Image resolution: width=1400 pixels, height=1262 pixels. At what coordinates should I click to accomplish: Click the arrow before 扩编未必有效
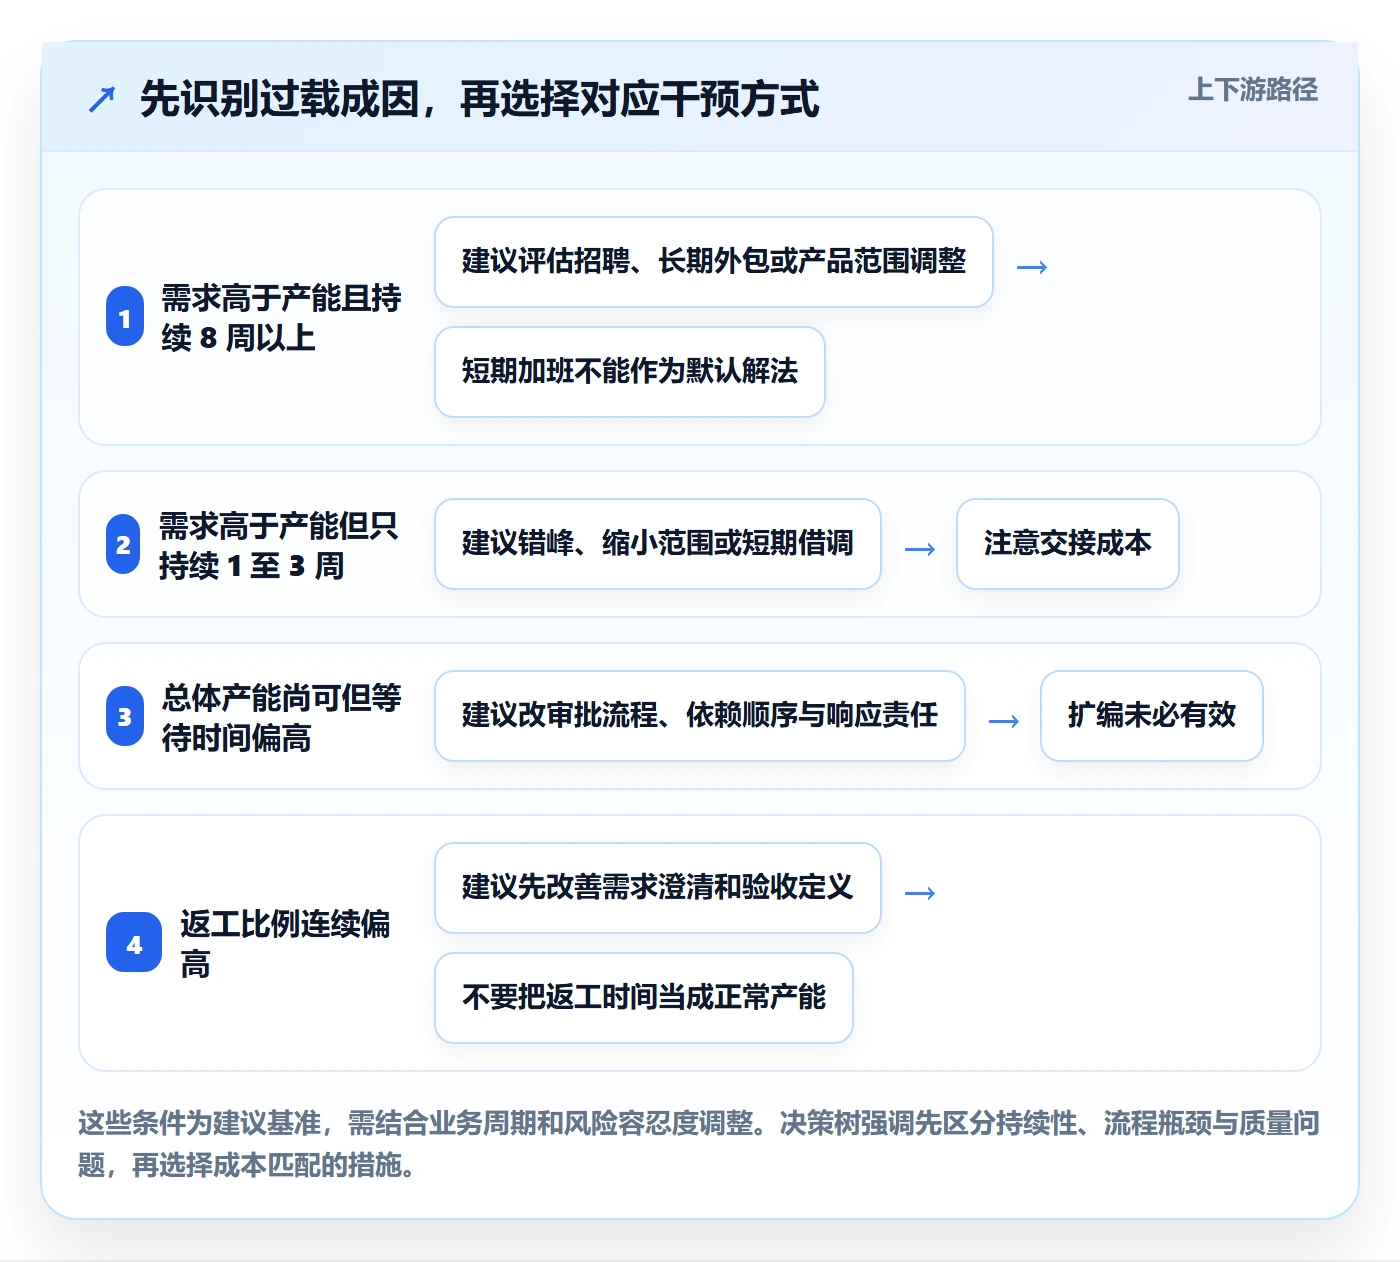(x=1004, y=721)
